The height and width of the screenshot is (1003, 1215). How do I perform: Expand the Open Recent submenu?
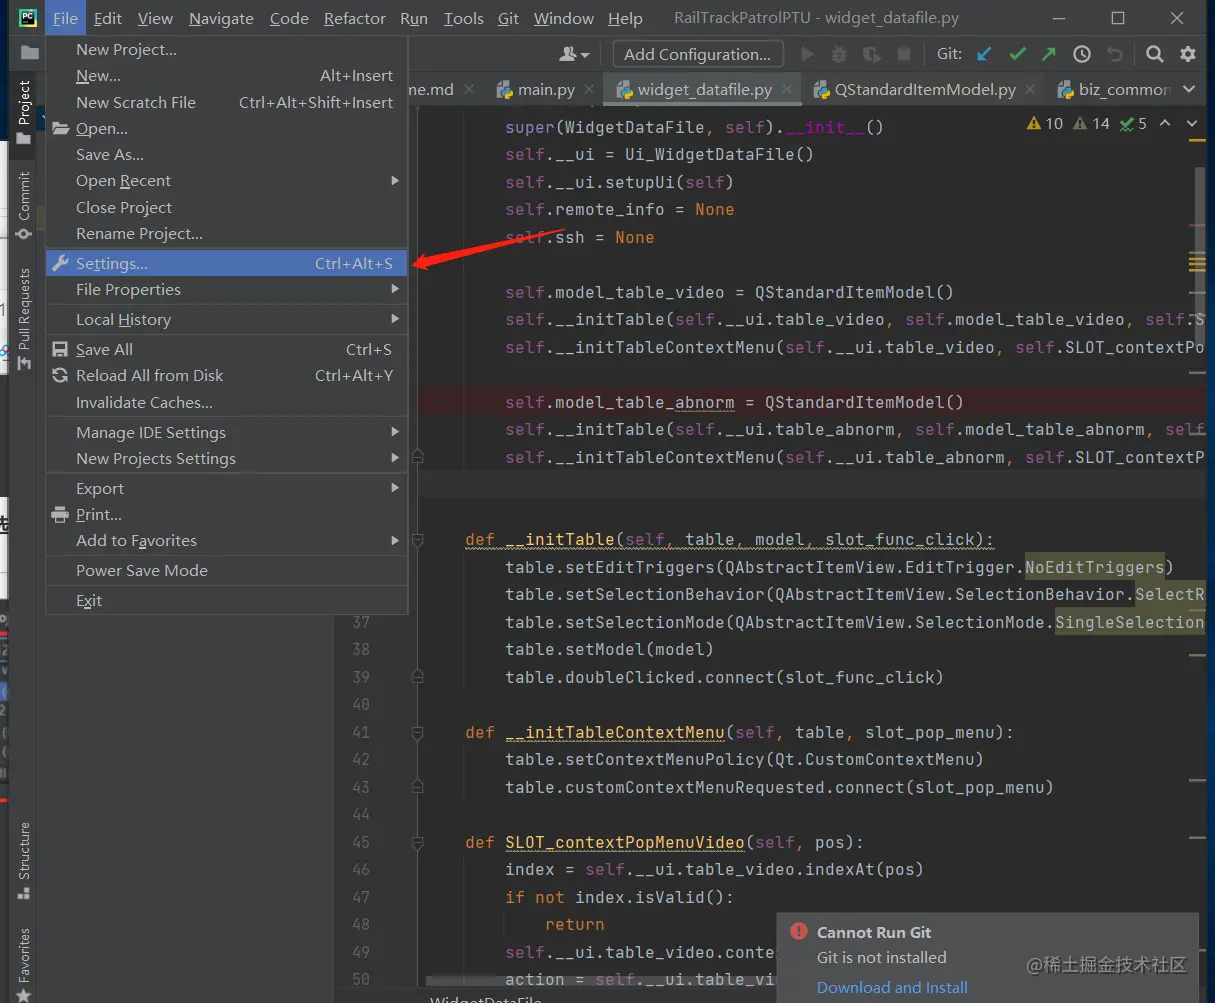(395, 181)
